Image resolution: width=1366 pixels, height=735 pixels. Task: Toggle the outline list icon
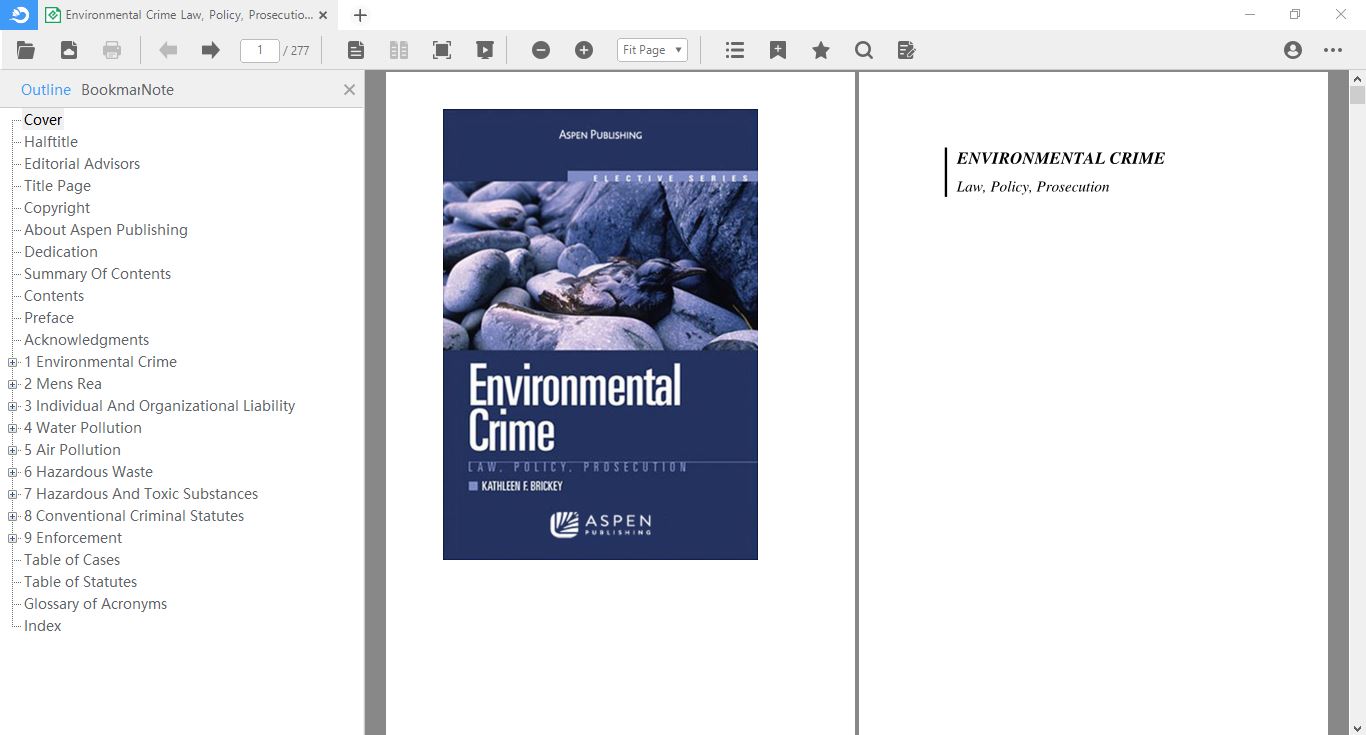[x=735, y=50]
